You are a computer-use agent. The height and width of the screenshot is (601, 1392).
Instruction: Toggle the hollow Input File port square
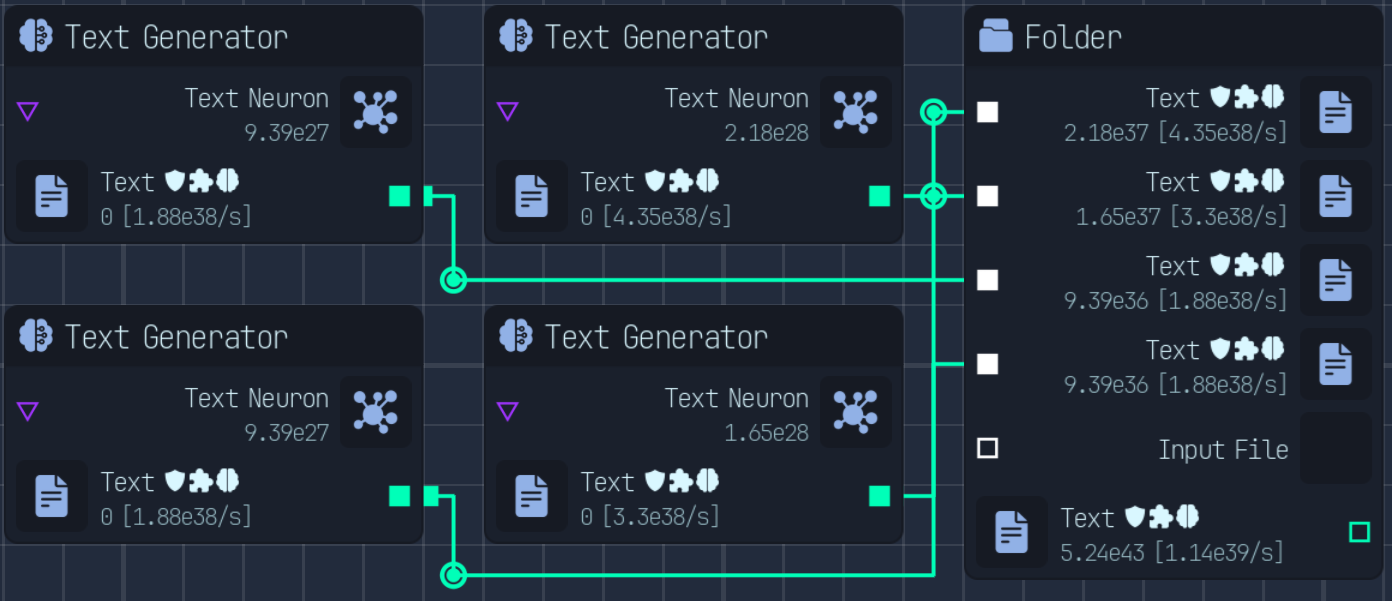pyautogui.click(x=987, y=448)
